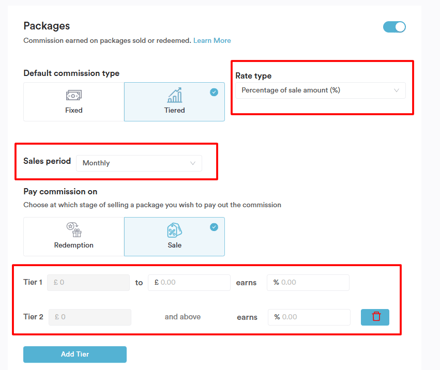
Task: Click the Default commission type label
Action: tap(71, 73)
